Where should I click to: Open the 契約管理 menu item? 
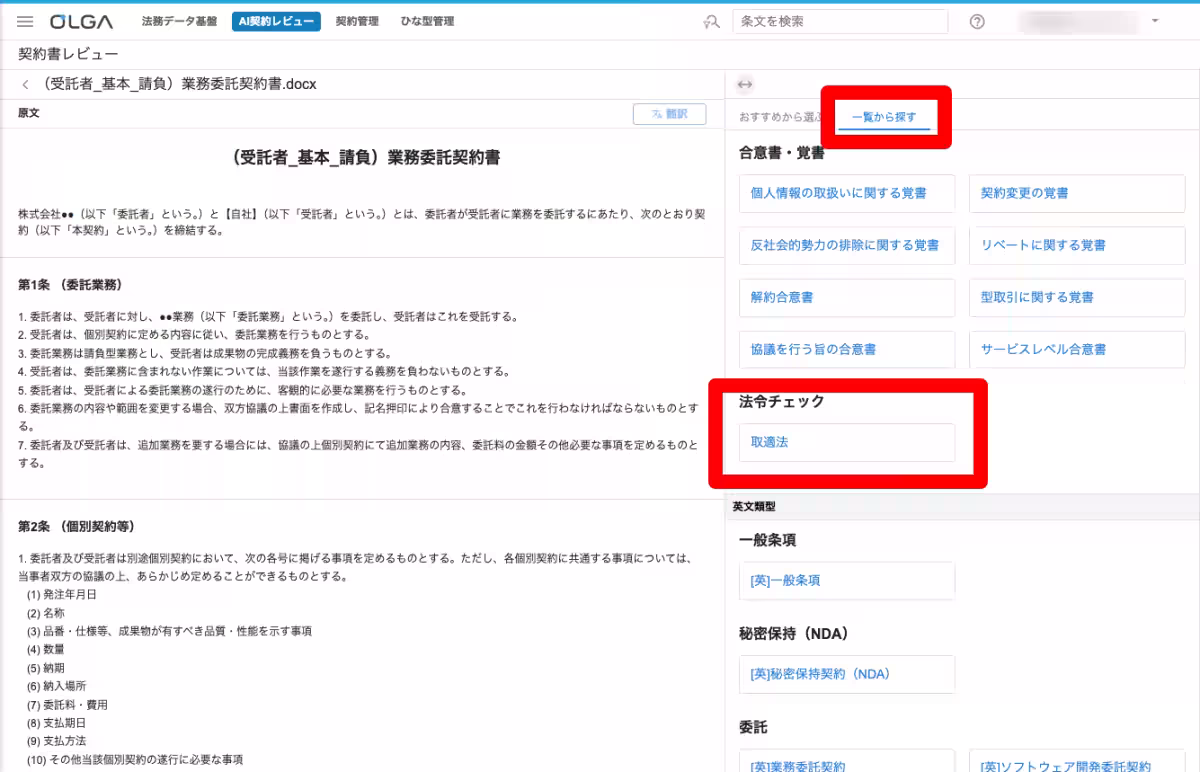click(x=358, y=20)
